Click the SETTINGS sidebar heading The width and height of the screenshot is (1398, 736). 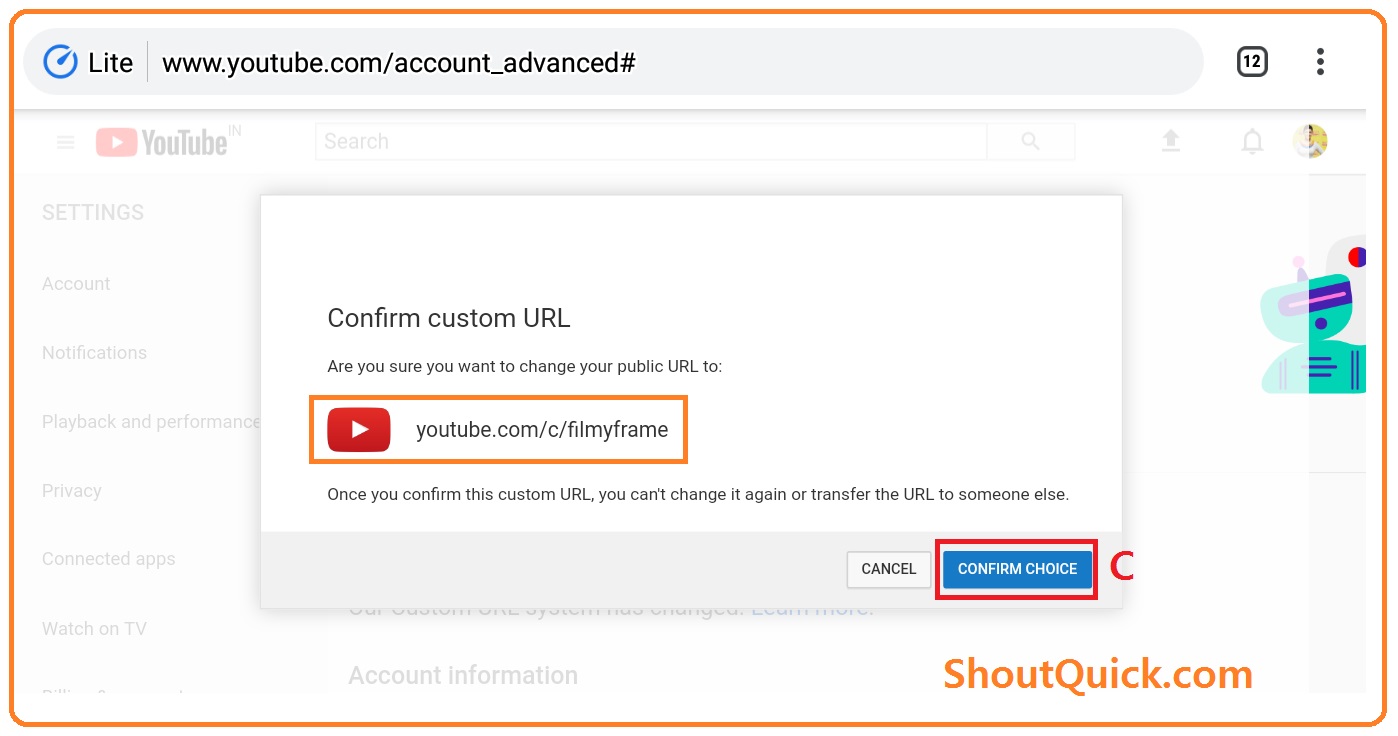pos(93,213)
